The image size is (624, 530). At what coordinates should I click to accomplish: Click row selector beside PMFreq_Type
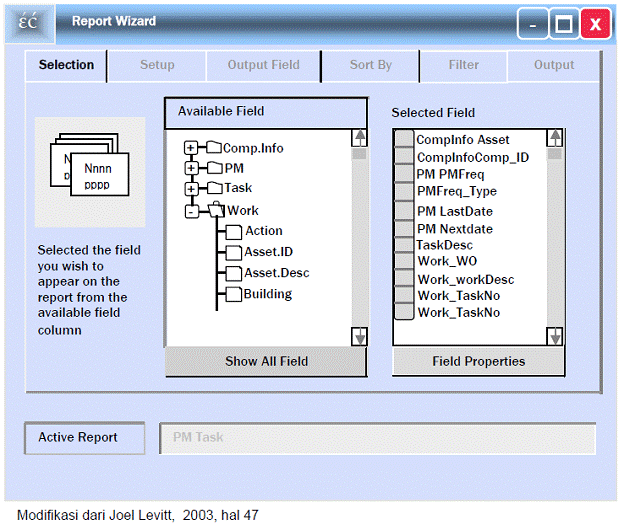(404, 191)
